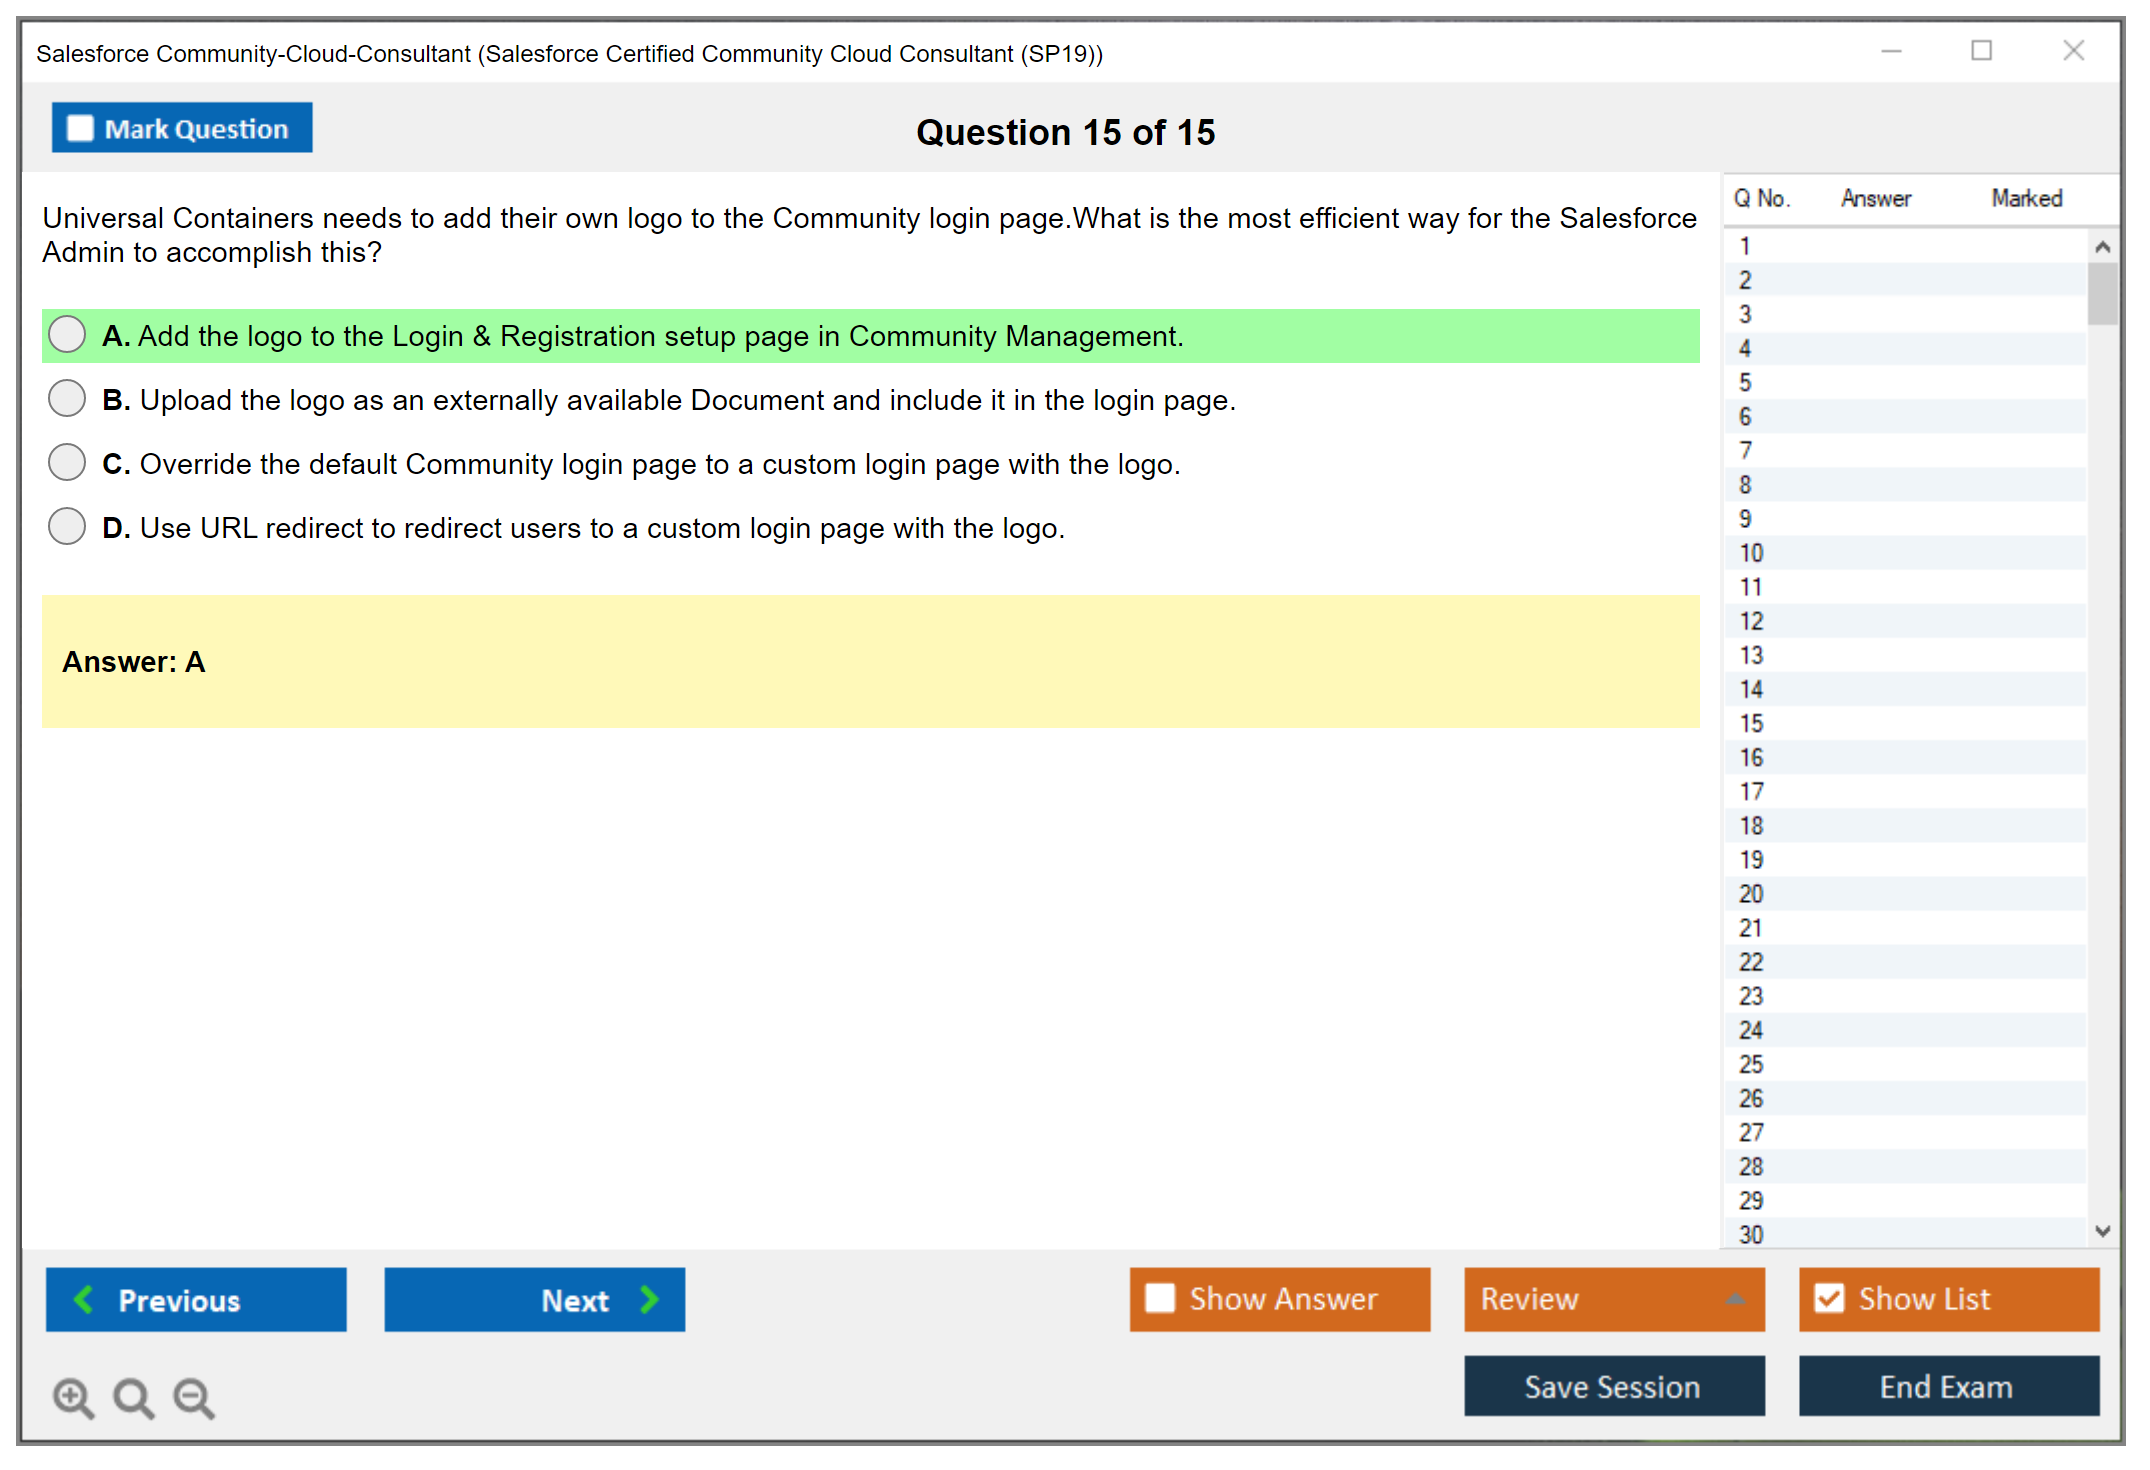Uncheck the Show List checkbox
Image resolution: width=2150 pixels, height=1470 pixels.
coord(1829,1298)
